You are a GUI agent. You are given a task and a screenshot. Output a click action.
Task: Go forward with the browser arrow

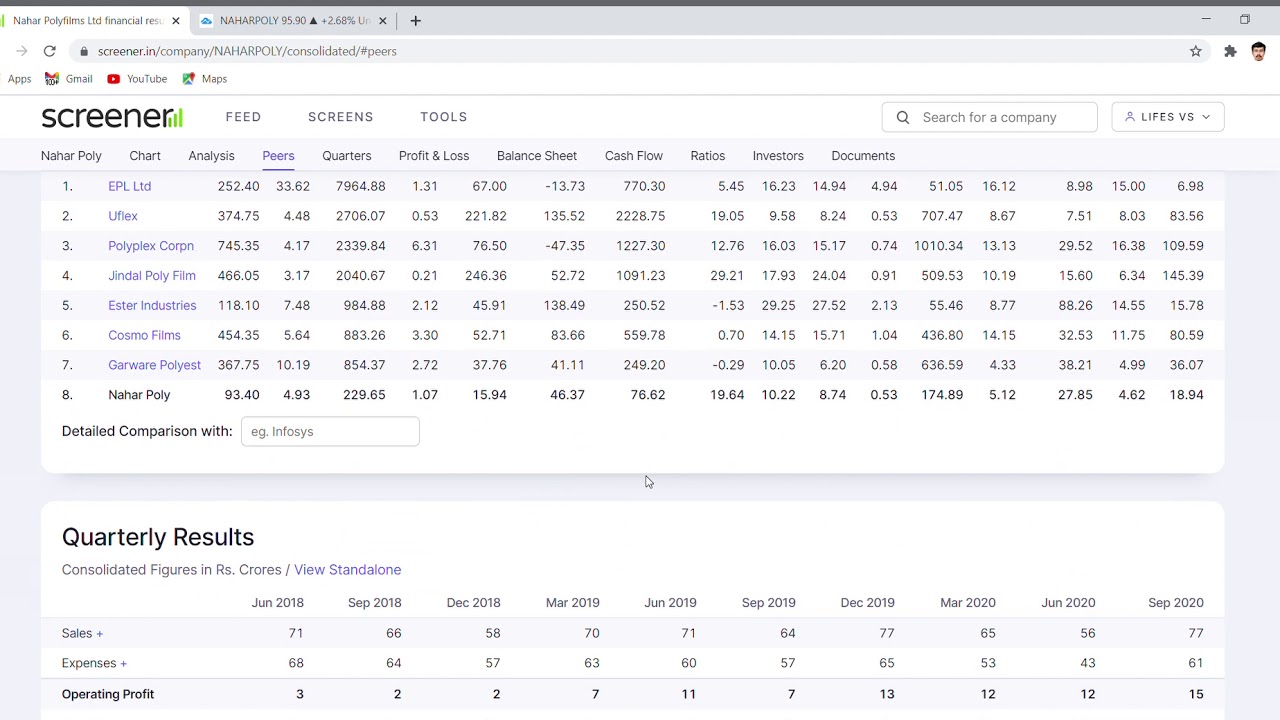pos(21,51)
